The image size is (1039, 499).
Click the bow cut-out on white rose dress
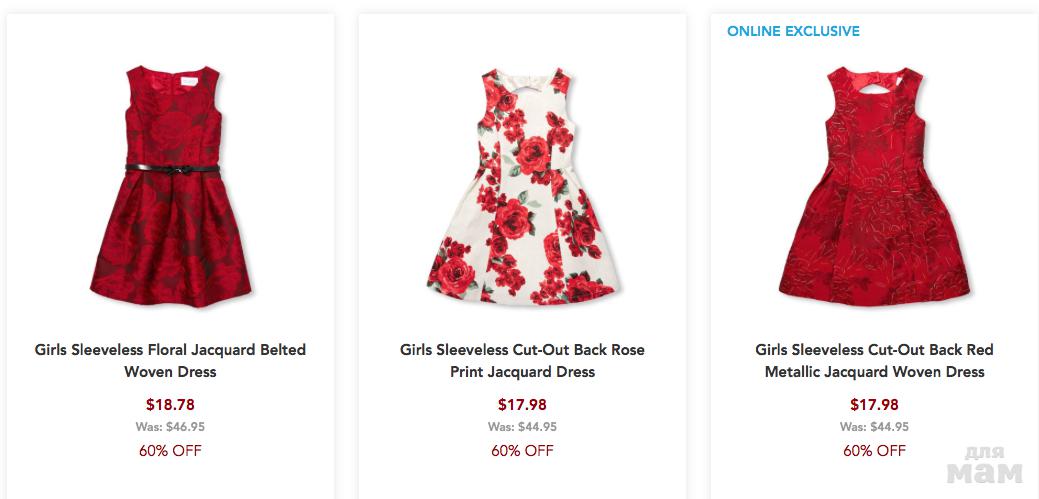[520, 80]
